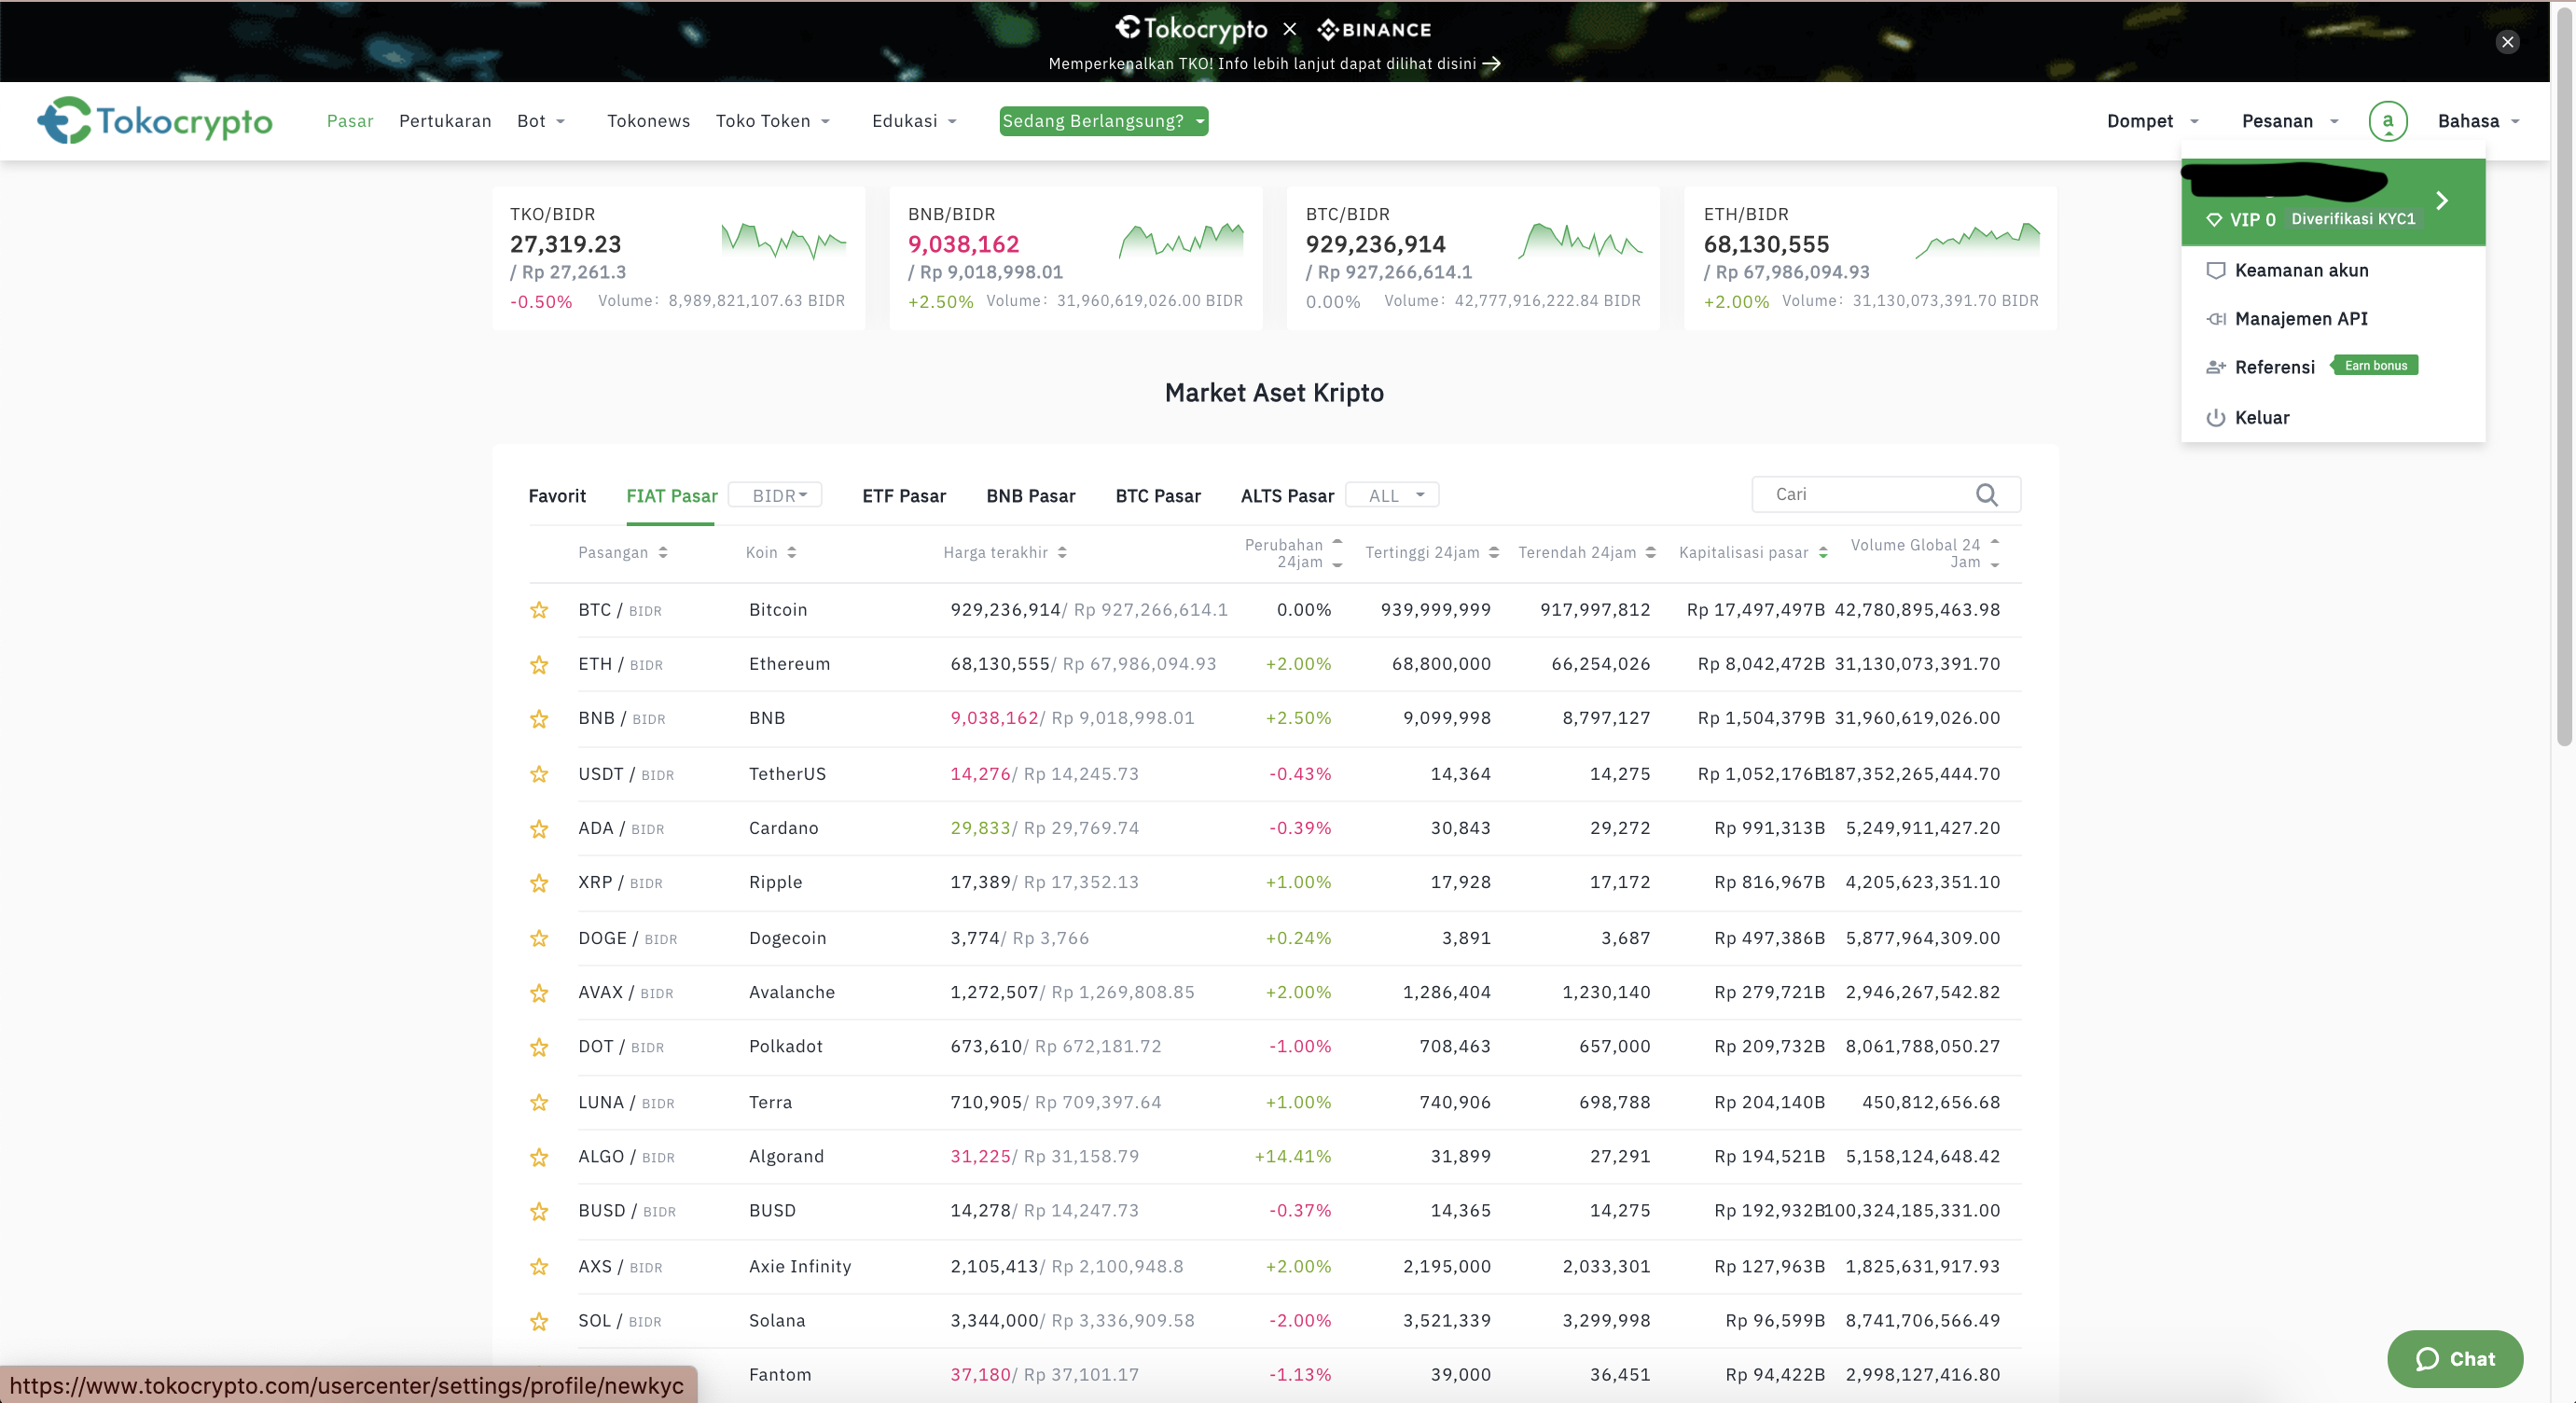Screen dimensions: 2576x1403
Task: Star the LUNA / BIDR pair
Action: coord(539,1102)
